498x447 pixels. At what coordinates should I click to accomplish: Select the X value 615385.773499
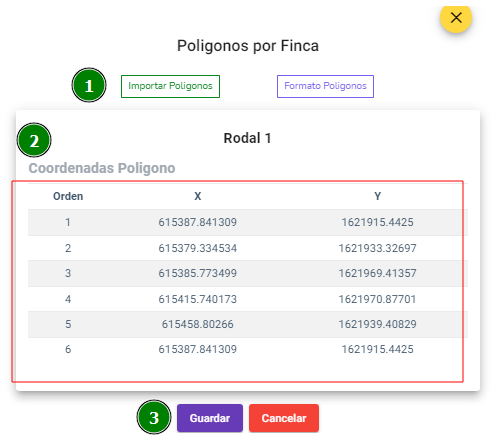[198, 273]
